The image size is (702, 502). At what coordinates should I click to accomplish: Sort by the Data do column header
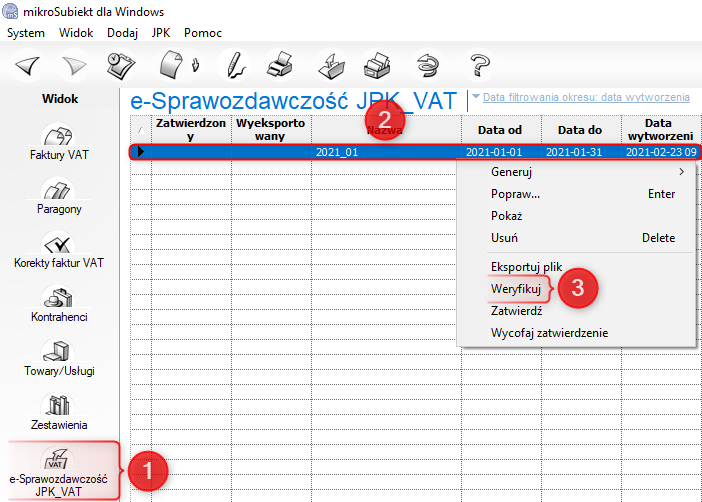pyautogui.click(x=580, y=129)
